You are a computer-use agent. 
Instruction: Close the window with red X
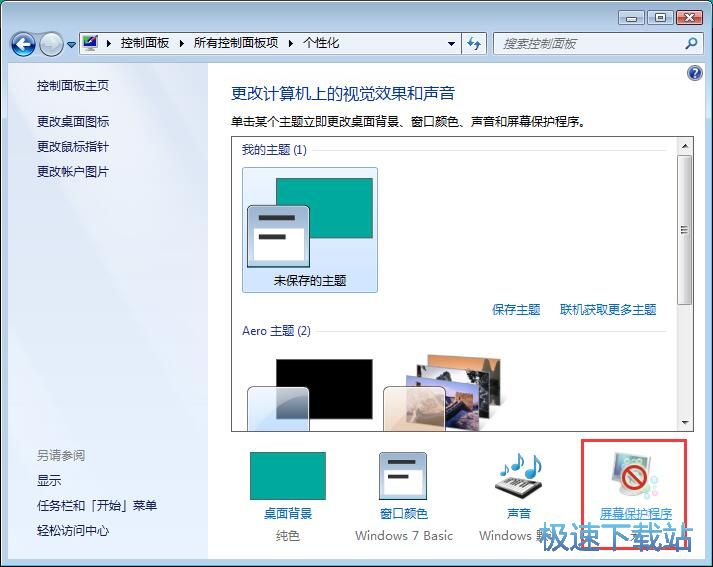pos(689,18)
